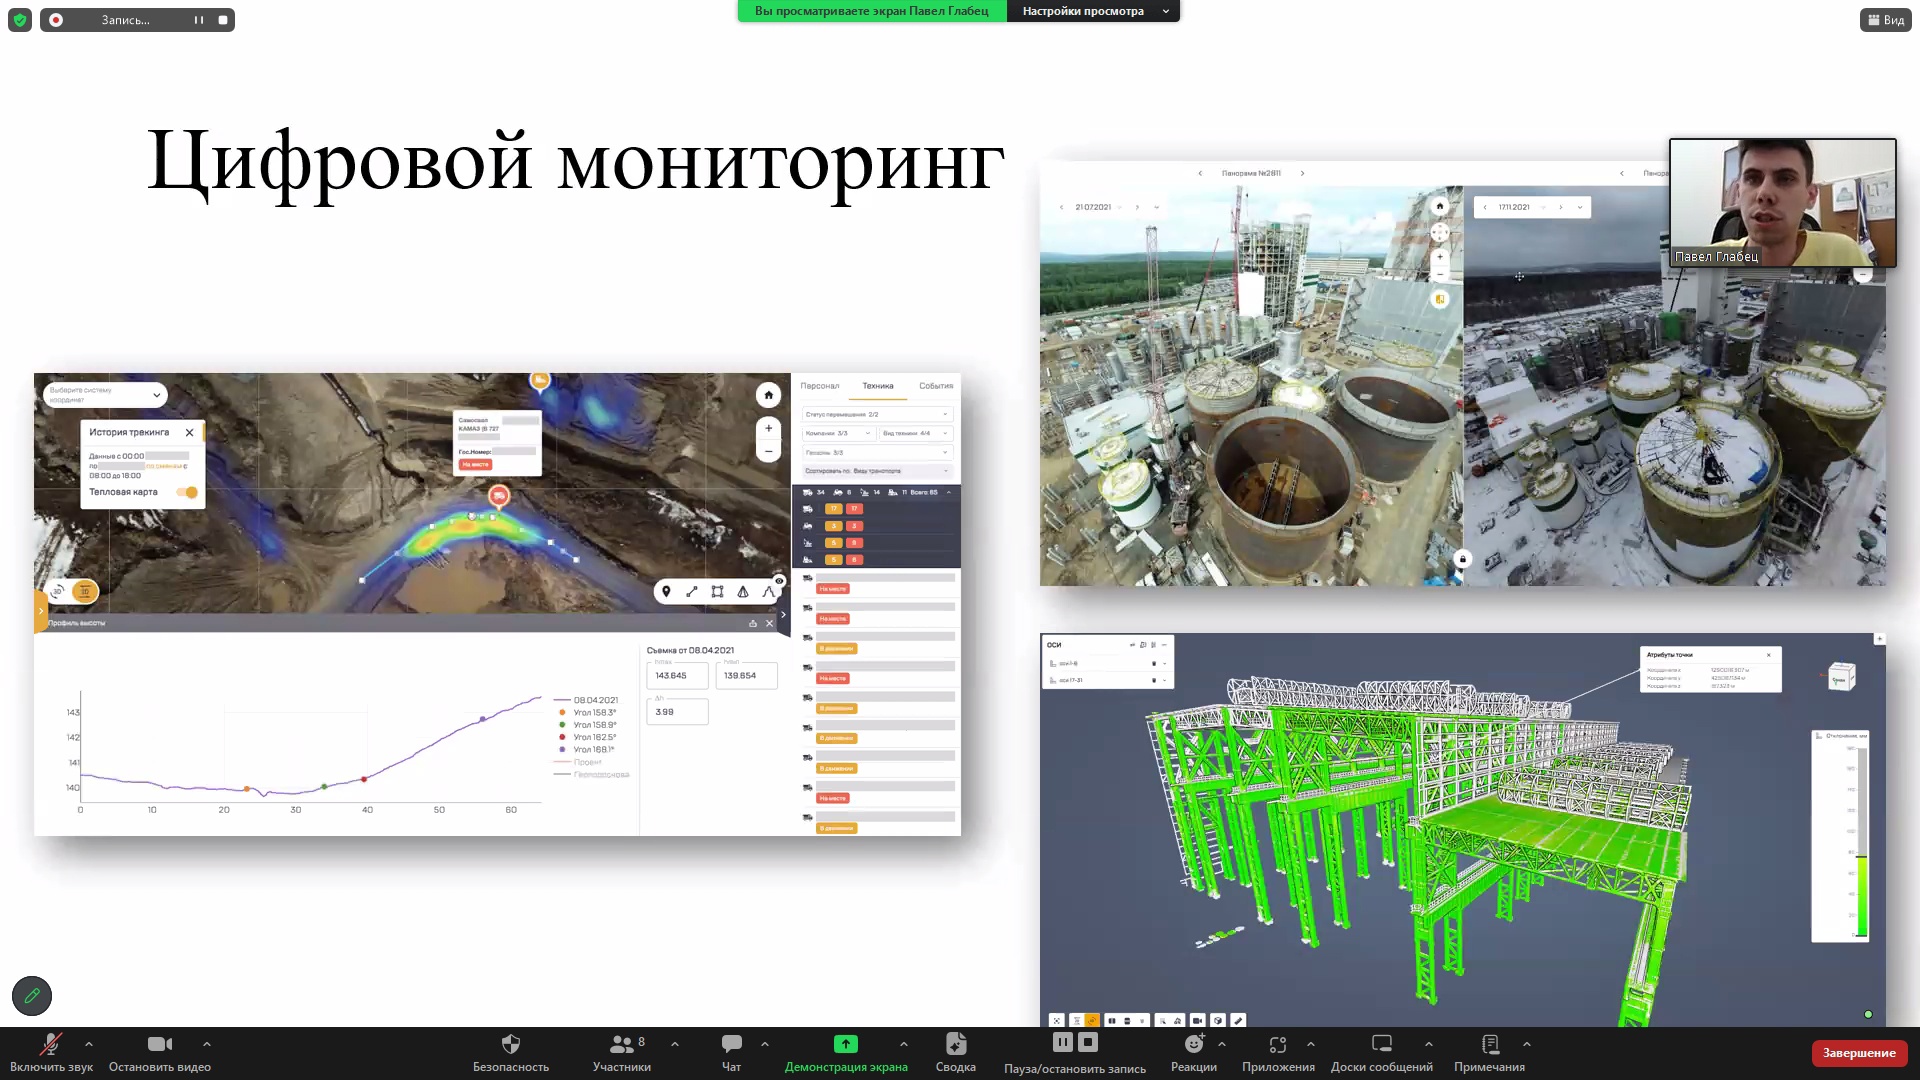1920x1080 pixels.
Task: Open Геозоны 3/3 filter dropdown
Action: 877,452
